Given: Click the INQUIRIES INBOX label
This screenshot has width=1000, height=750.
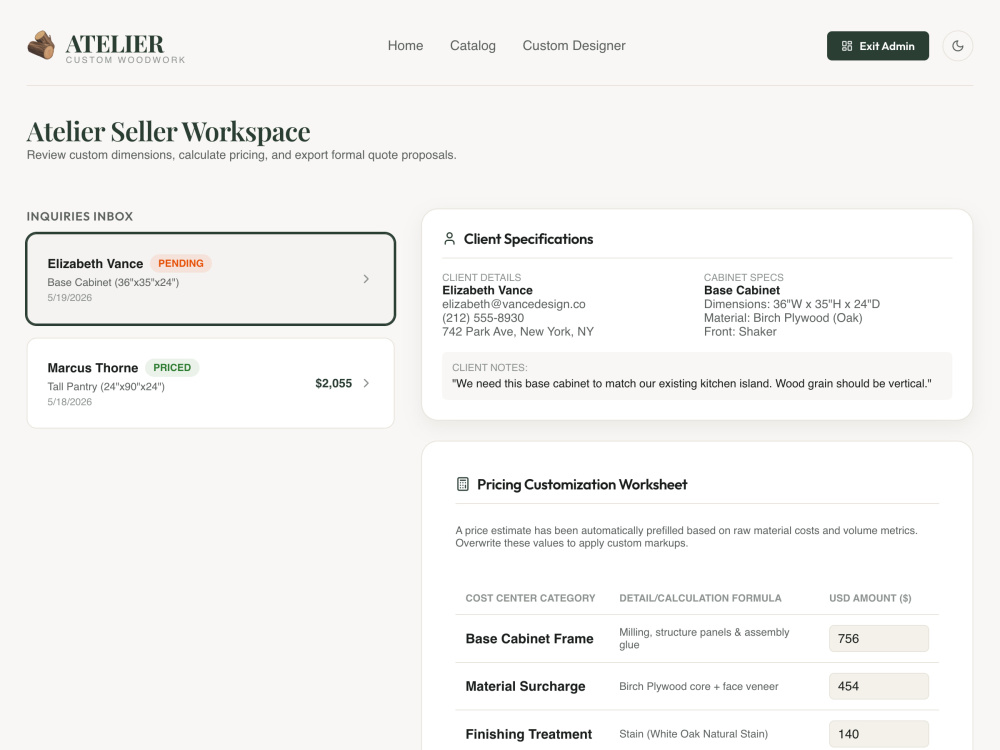Looking at the screenshot, I should click(x=80, y=216).
